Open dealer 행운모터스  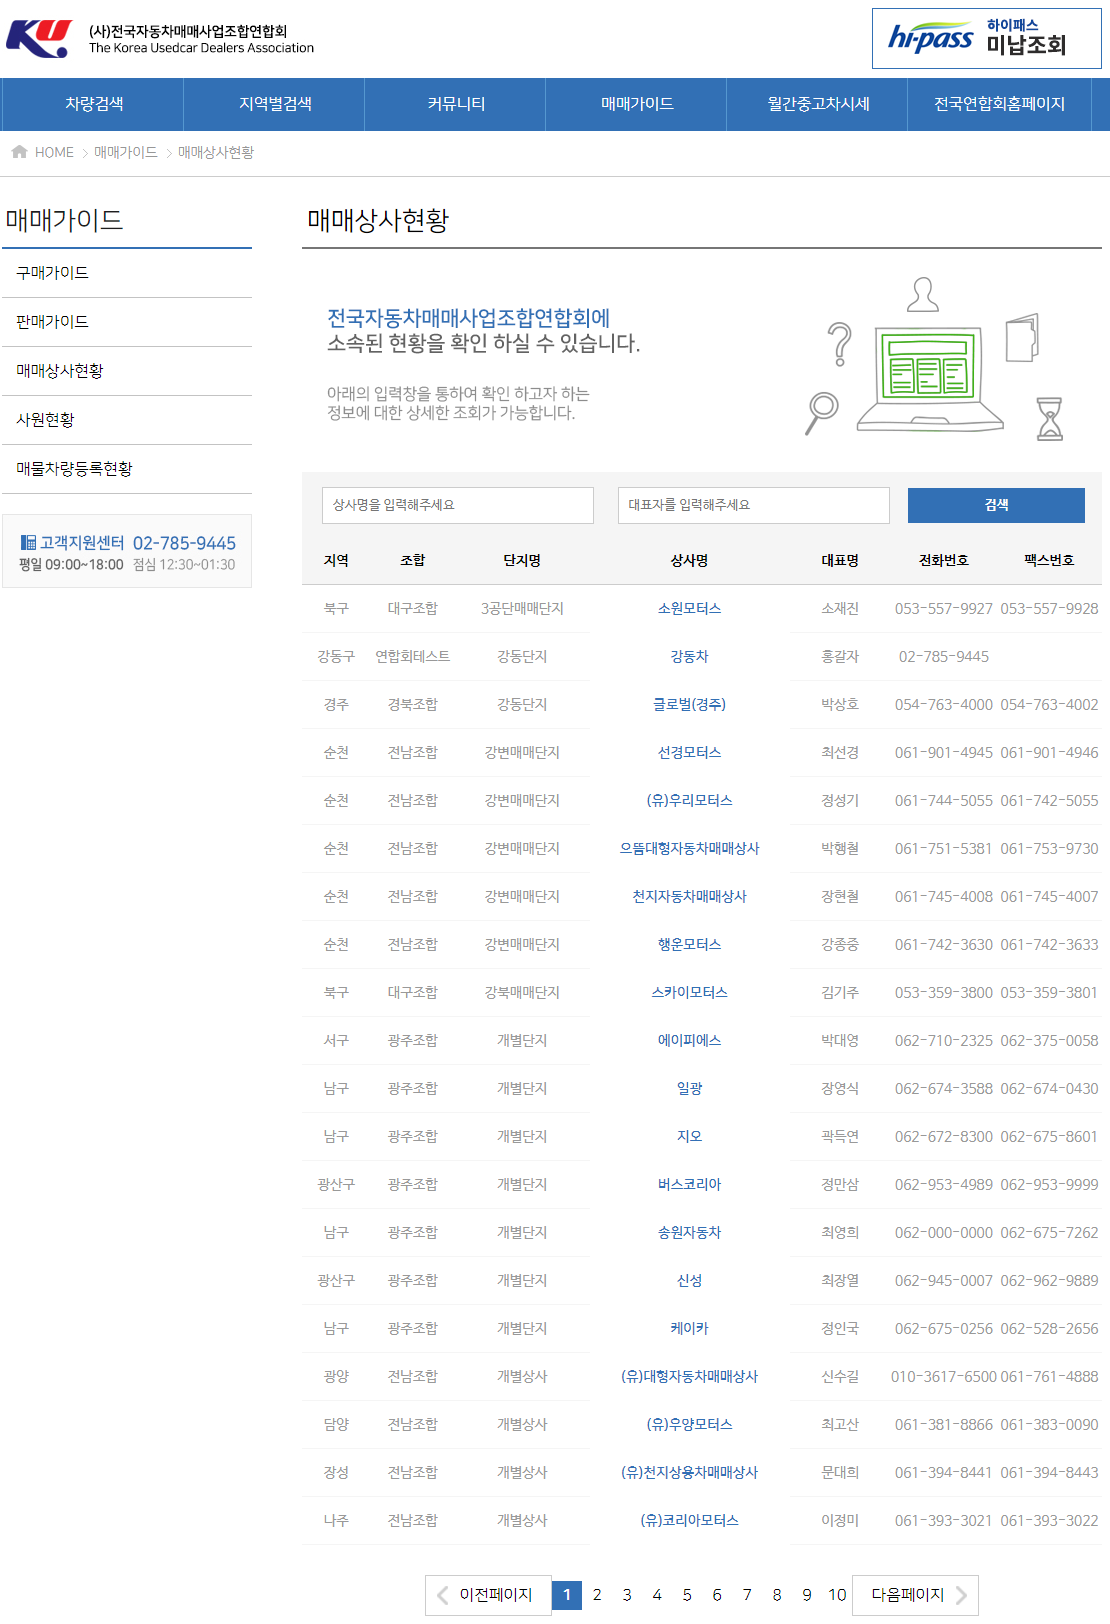pos(689,944)
